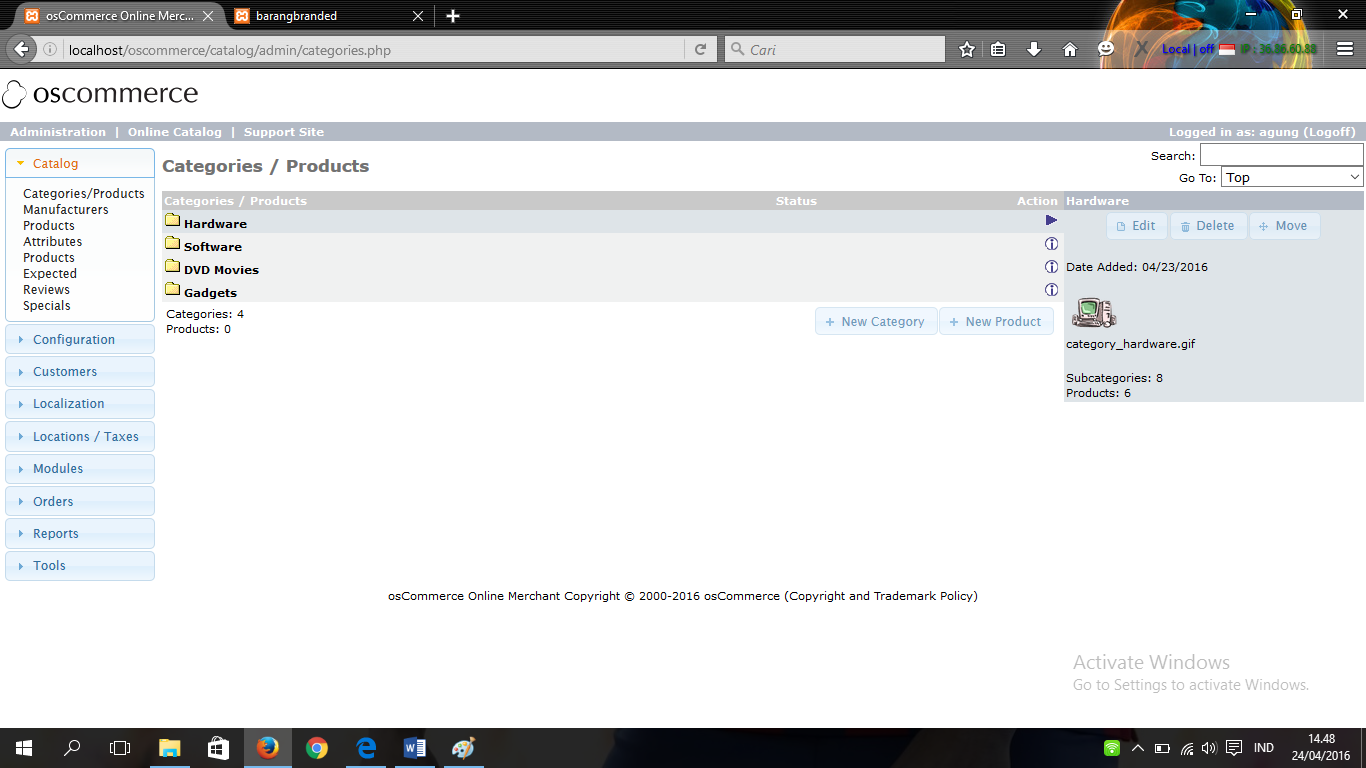The height and width of the screenshot is (768, 1366).
Task: Open the Online Catalog header link
Action: tap(175, 132)
